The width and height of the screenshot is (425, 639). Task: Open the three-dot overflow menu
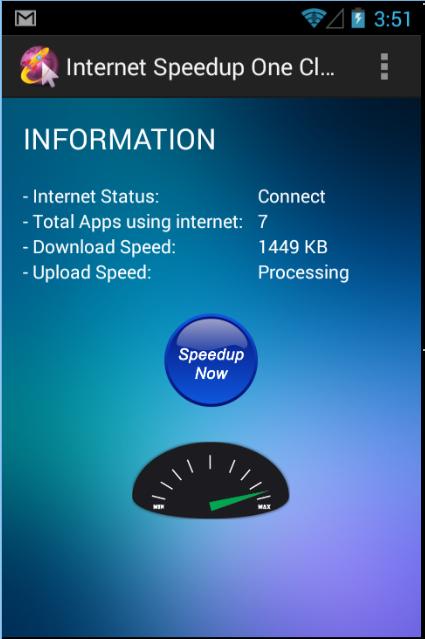tap(384, 66)
